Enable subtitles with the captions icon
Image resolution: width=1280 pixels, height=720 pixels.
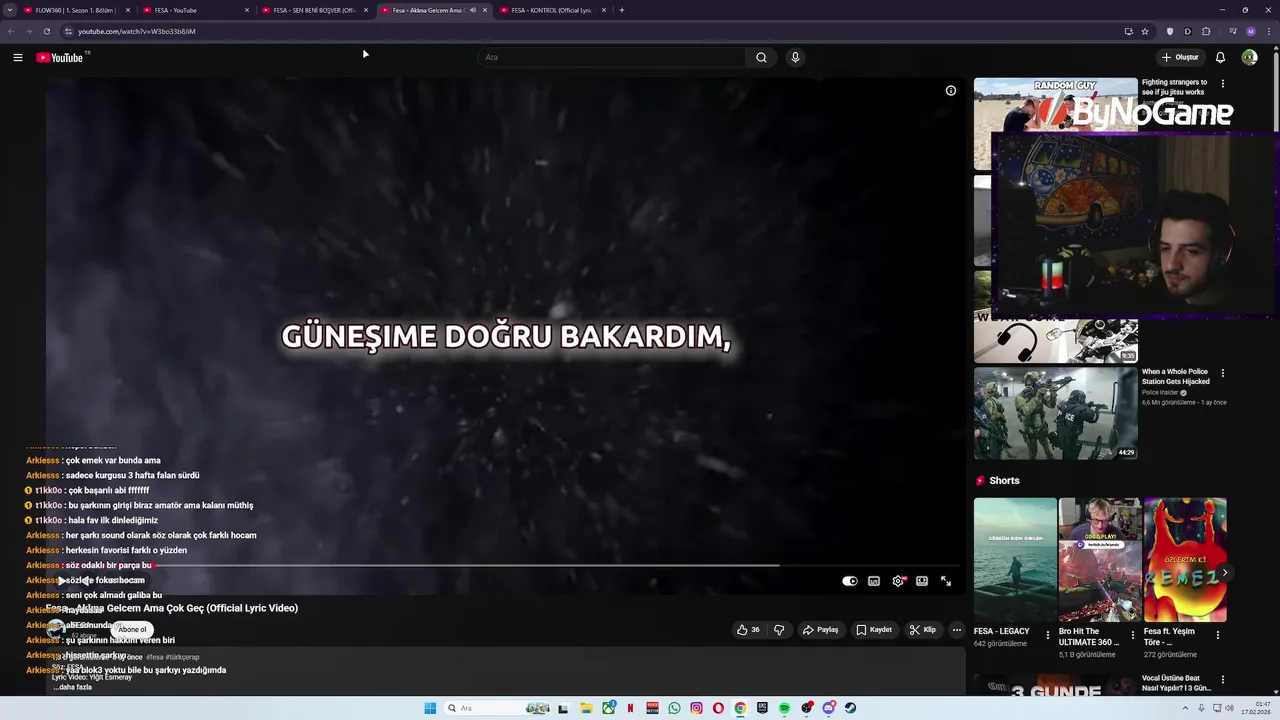(874, 581)
